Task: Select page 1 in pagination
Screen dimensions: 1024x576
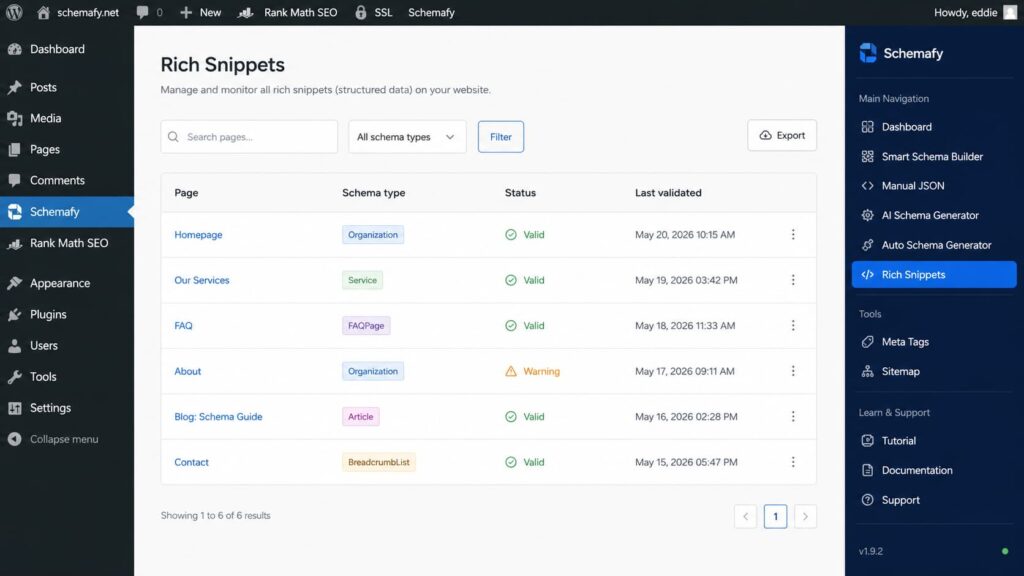Action: tap(775, 516)
